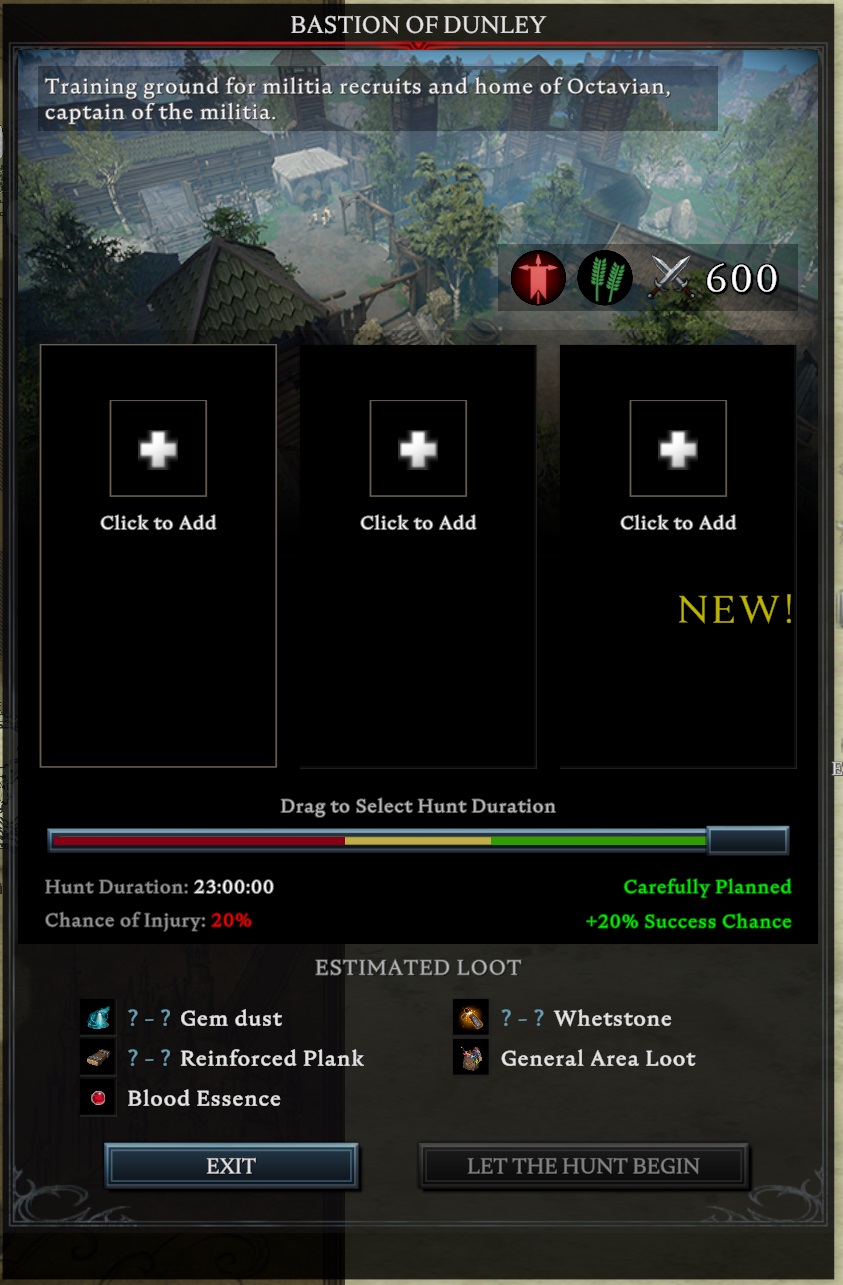
Task: Click the Blood Essence loot icon
Action: coord(98,1098)
